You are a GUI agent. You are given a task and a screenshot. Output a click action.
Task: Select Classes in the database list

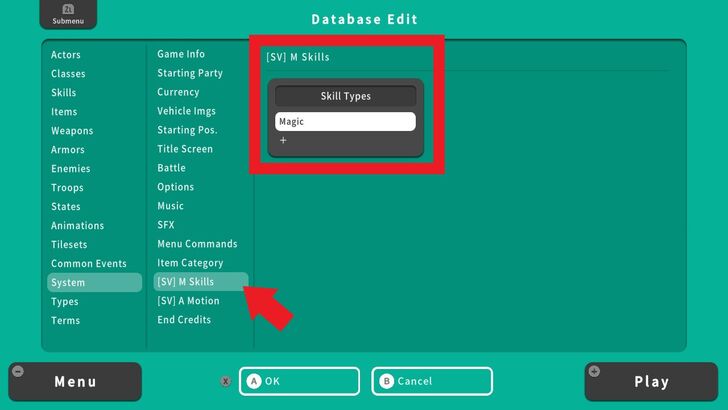68,74
